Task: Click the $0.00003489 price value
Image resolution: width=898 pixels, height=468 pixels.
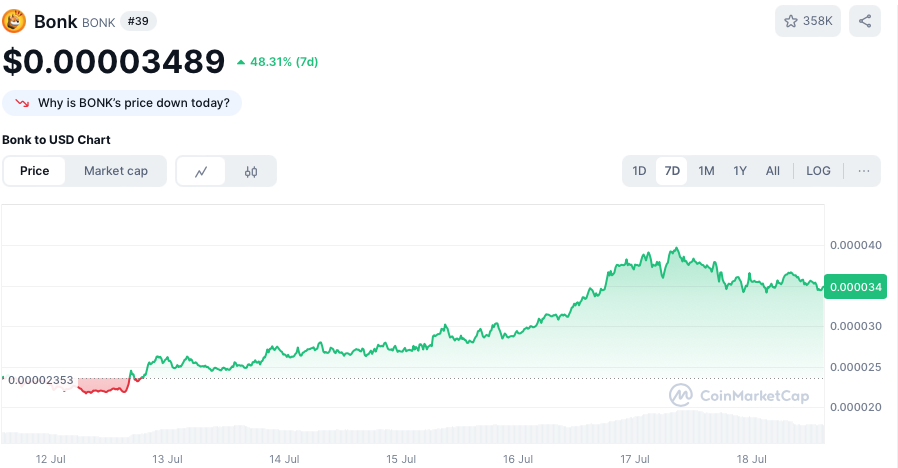Action: pos(114,61)
